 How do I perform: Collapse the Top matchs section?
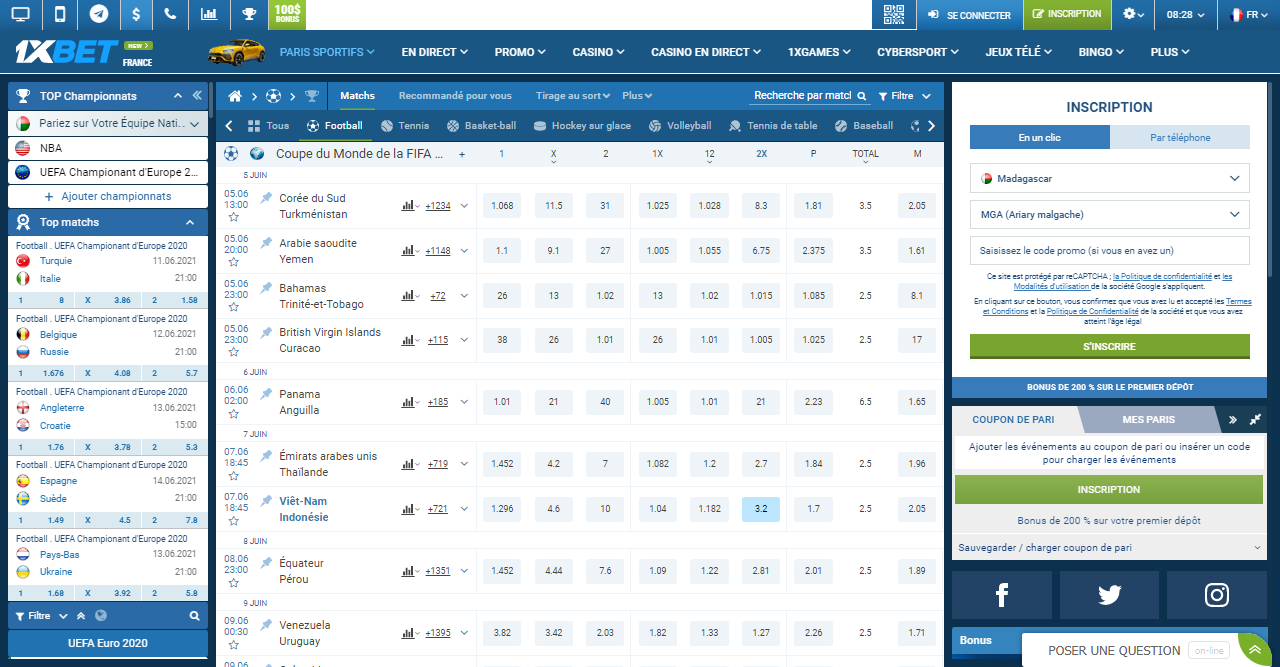tap(190, 222)
